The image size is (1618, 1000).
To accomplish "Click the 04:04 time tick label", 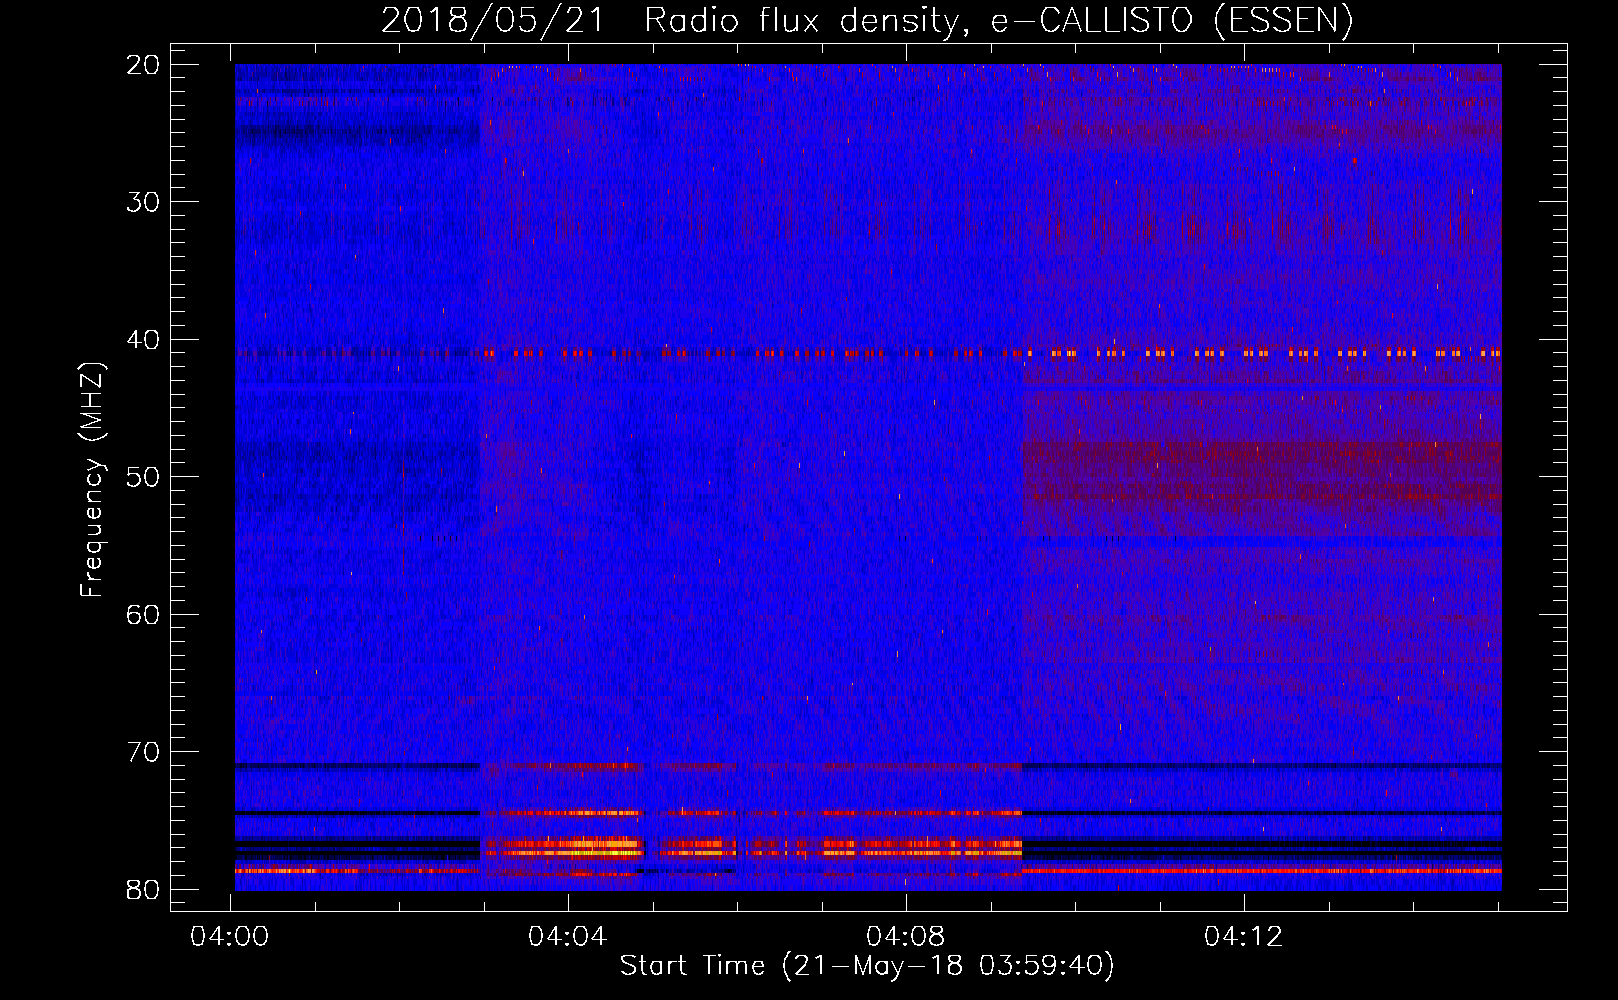I will 568,937.
